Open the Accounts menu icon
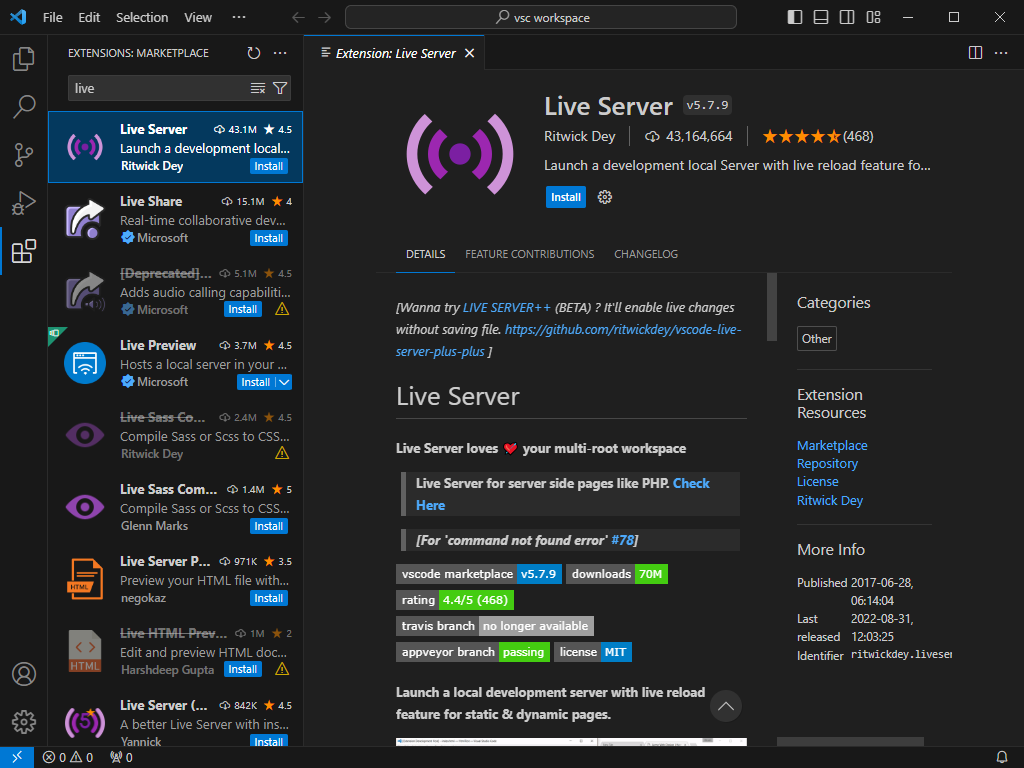This screenshot has height=768, width=1024. click(x=24, y=674)
